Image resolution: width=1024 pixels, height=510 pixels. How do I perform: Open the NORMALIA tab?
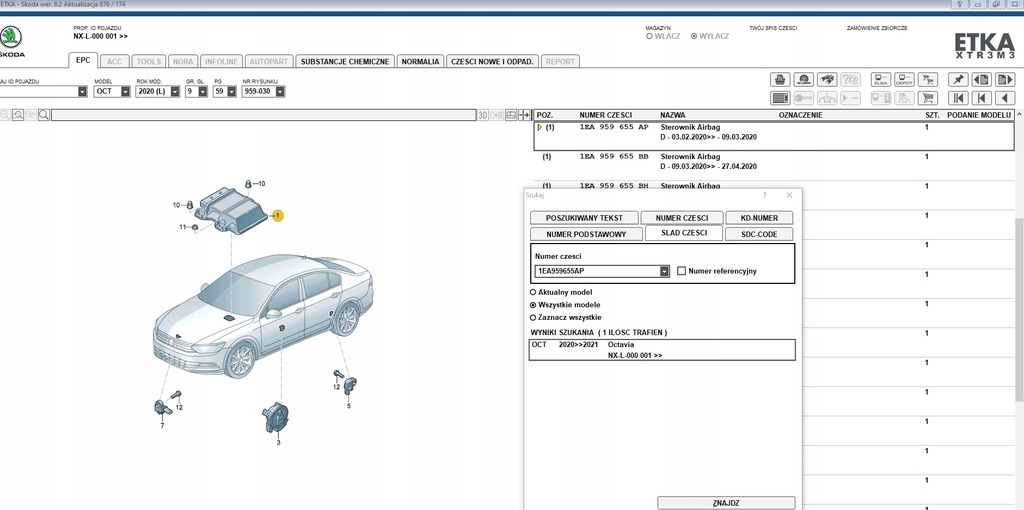(420, 61)
